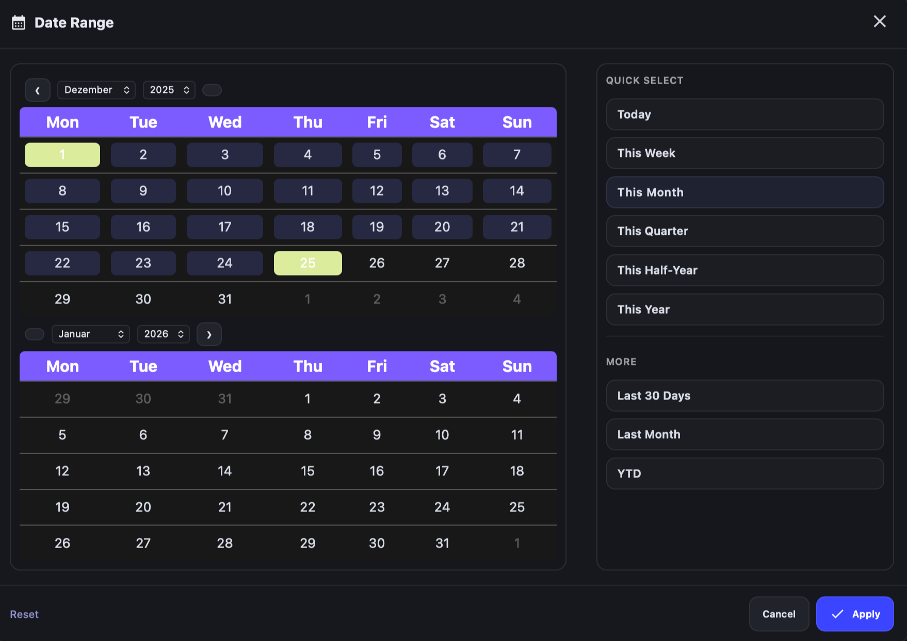Pick December 10 in the calendar

pyautogui.click(x=225, y=191)
